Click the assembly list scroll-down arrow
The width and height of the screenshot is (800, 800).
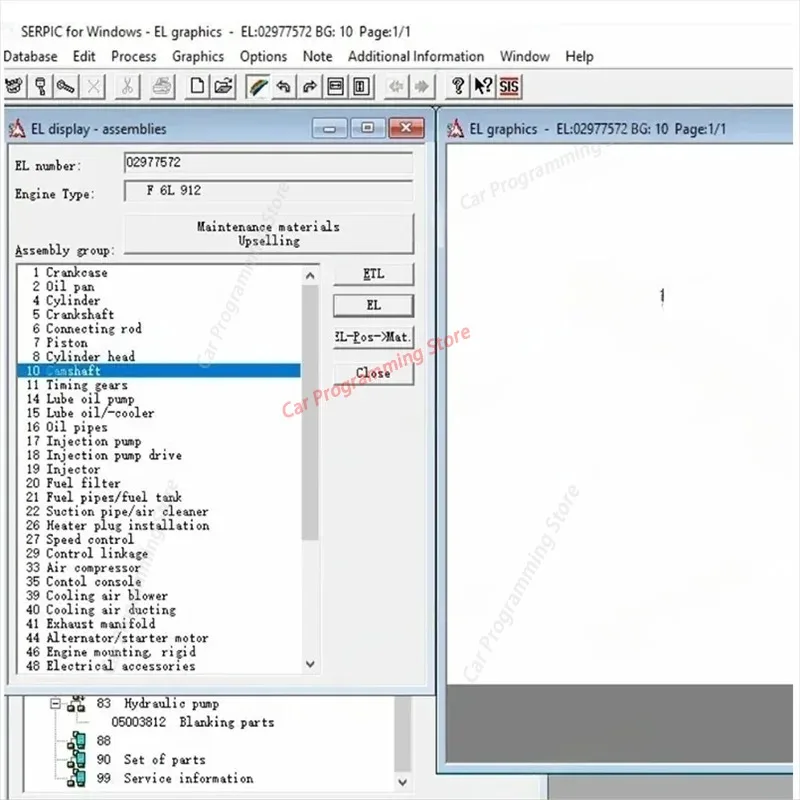coord(310,664)
